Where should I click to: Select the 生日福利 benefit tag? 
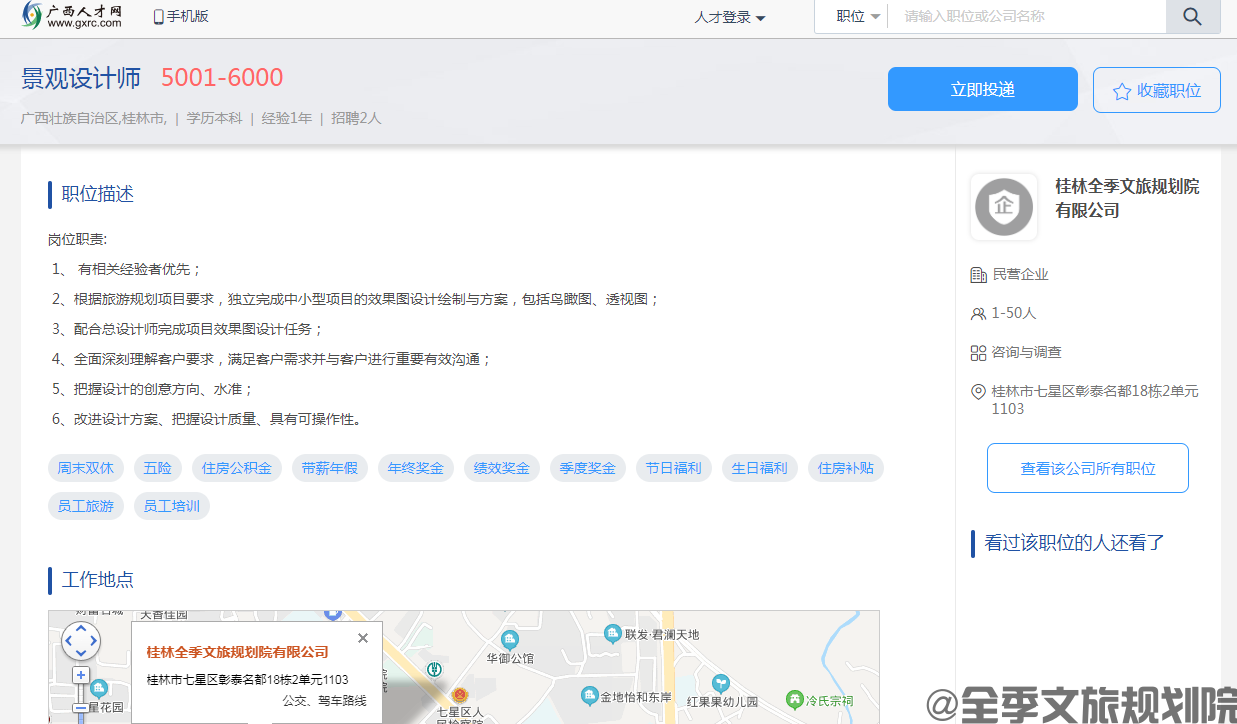(760, 468)
